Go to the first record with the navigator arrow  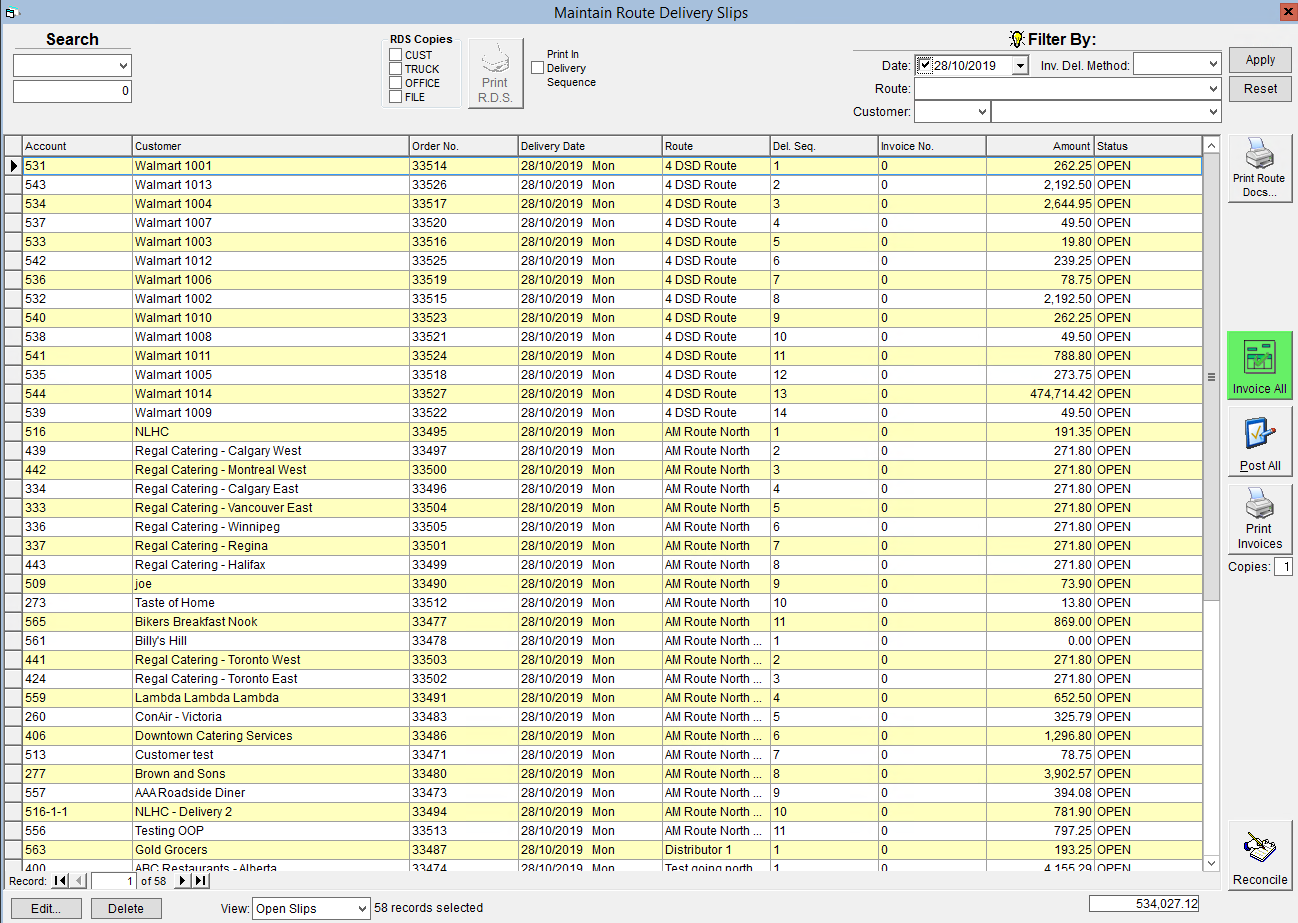(x=59, y=881)
